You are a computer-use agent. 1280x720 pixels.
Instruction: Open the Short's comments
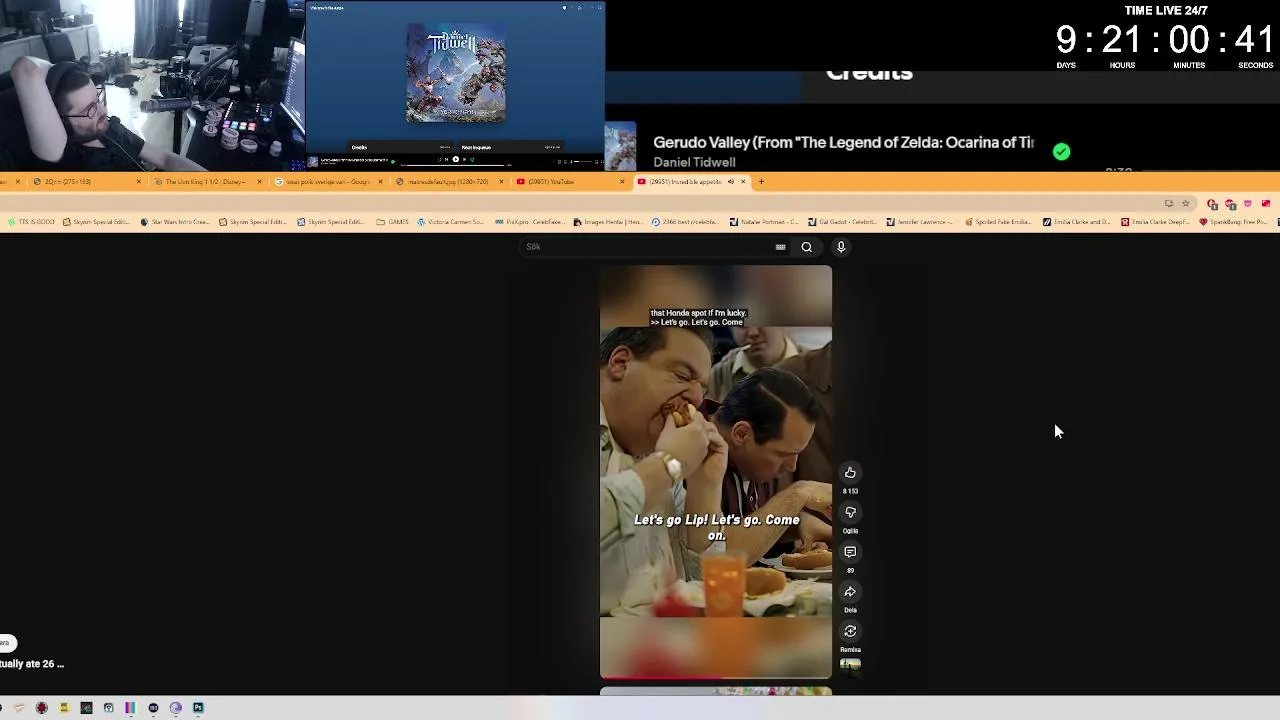tap(850, 552)
